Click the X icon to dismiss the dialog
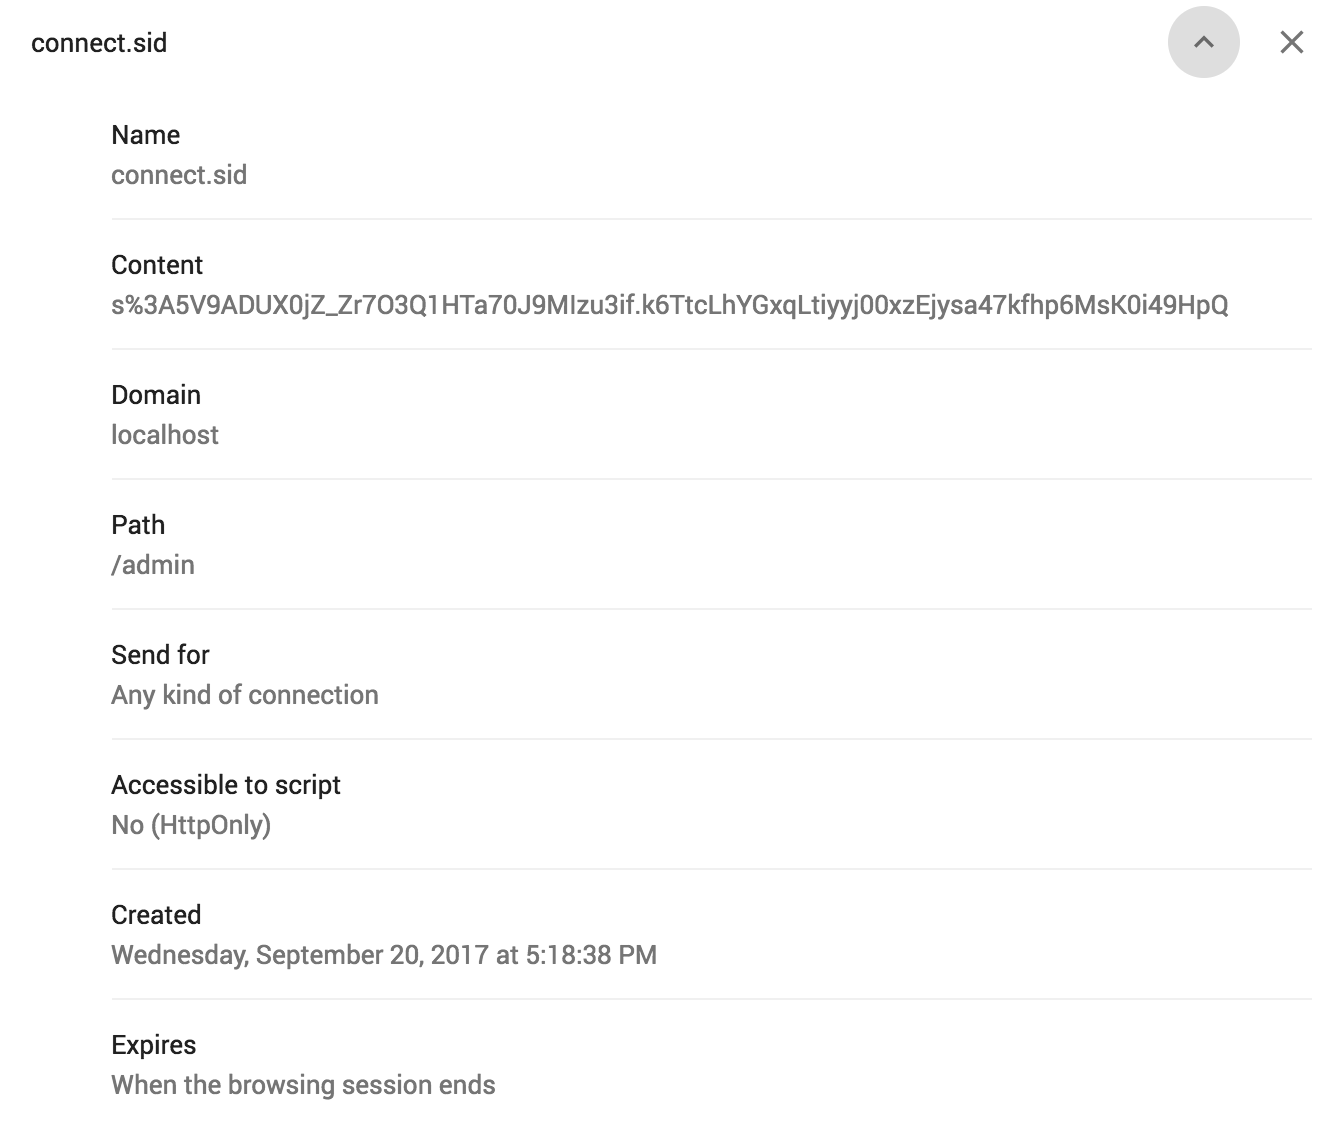This screenshot has width=1320, height=1136. [1292, 42]
